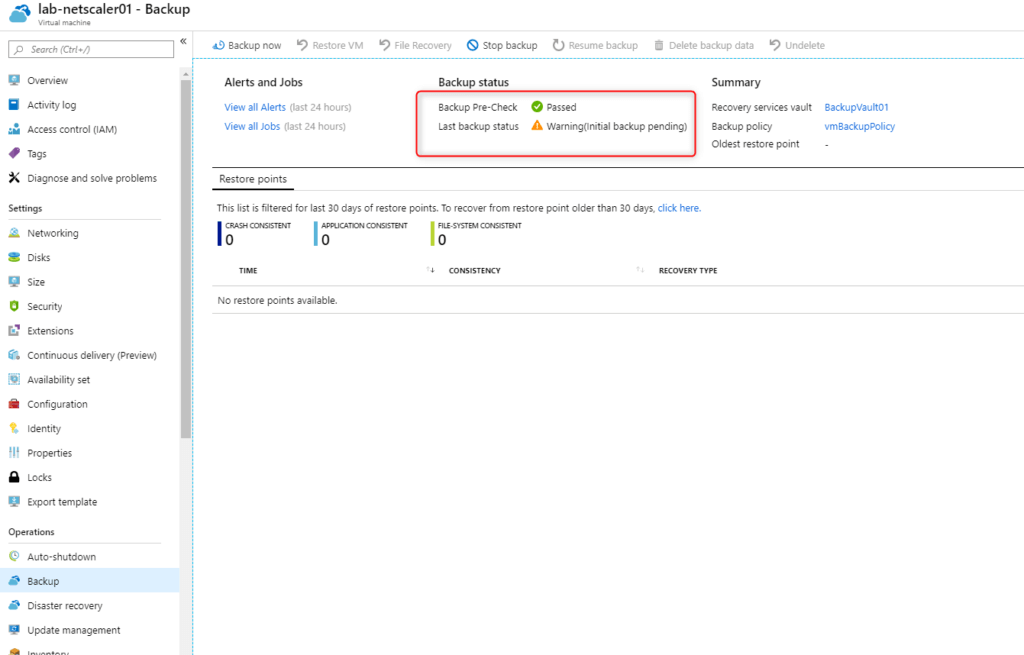
Task: Click the Identity key icon
Action: point(14,428)
